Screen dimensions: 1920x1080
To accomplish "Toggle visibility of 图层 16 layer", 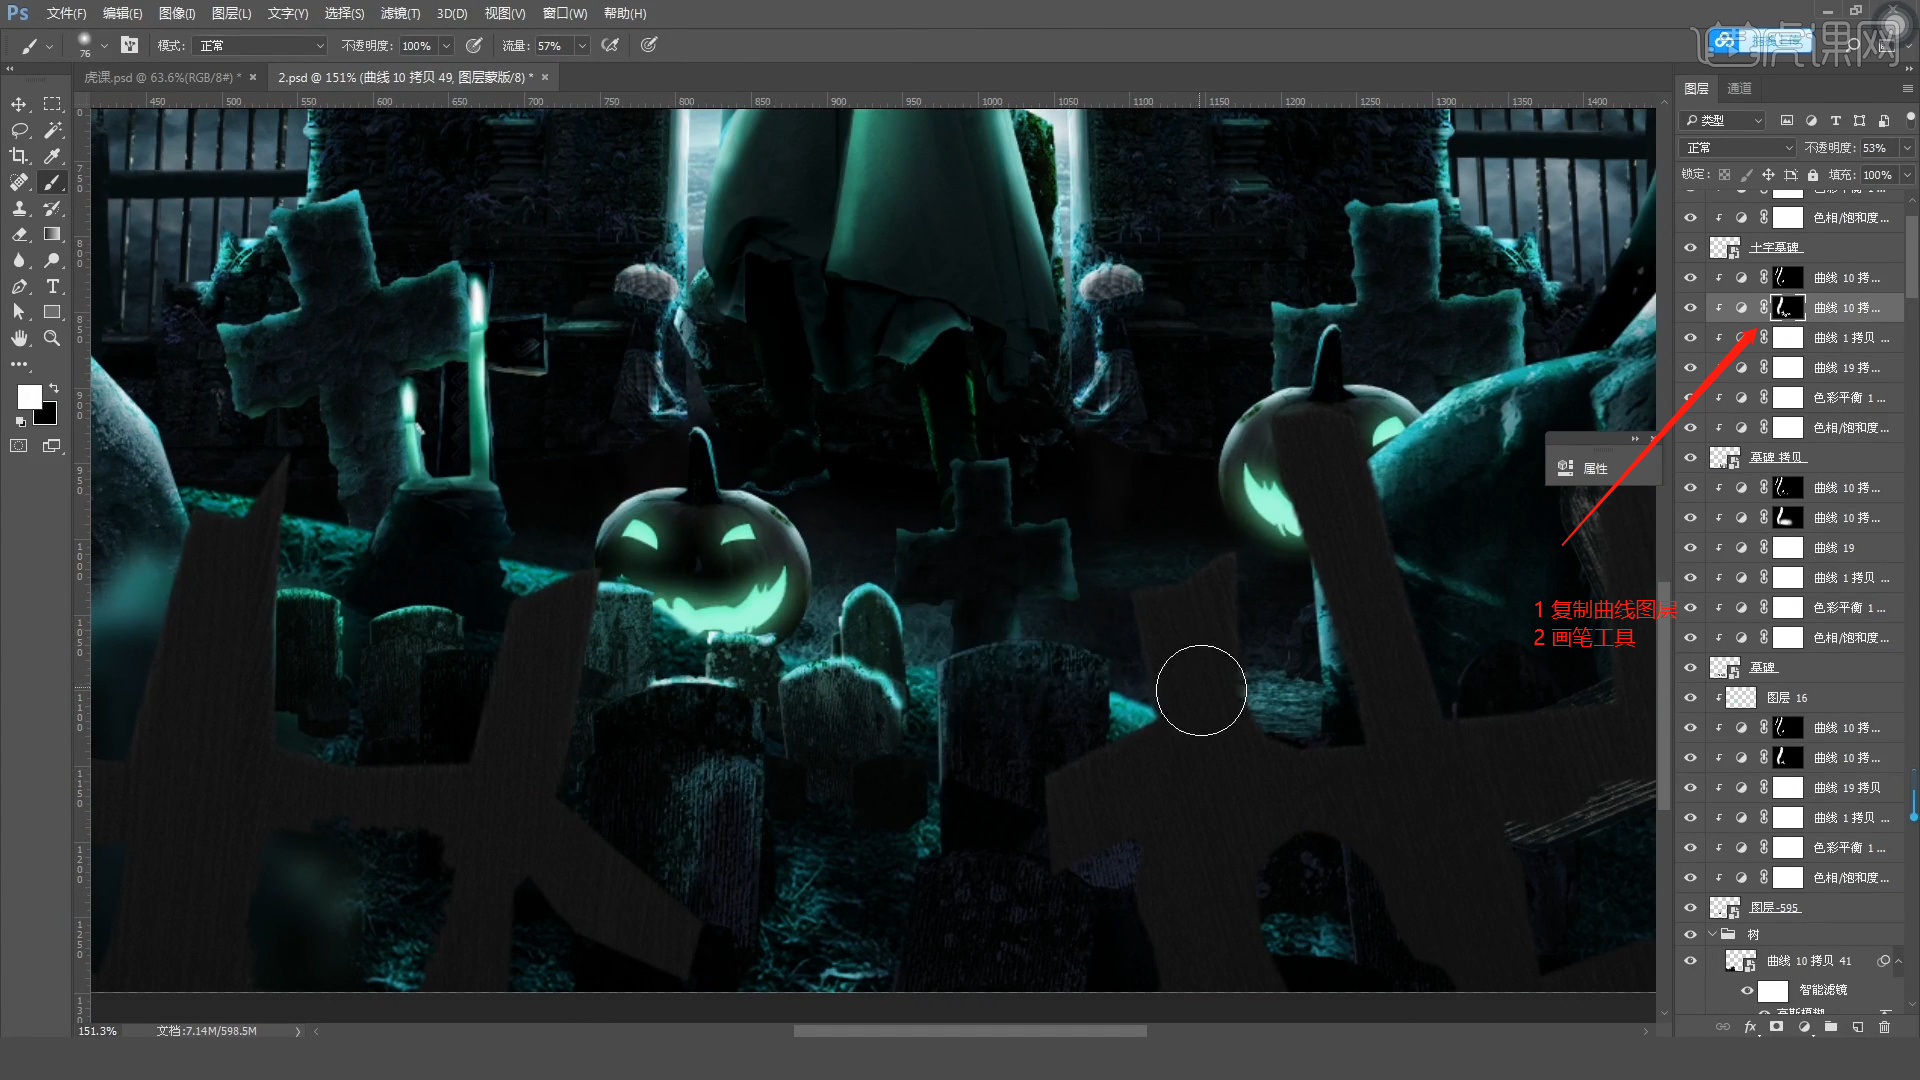I will click(1690, 697).
